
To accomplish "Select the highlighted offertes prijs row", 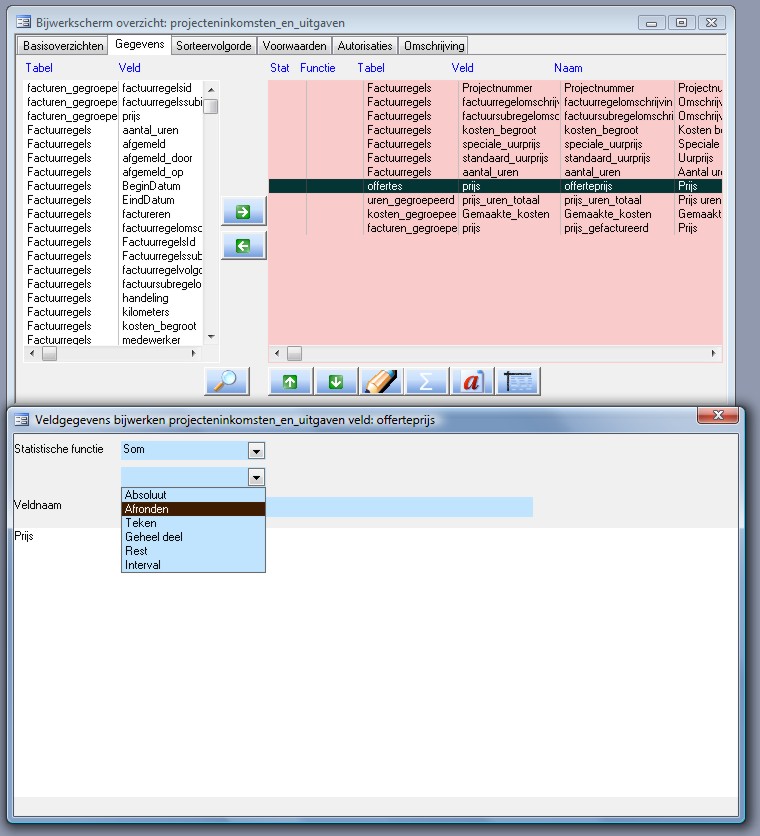I will [495, 186].
